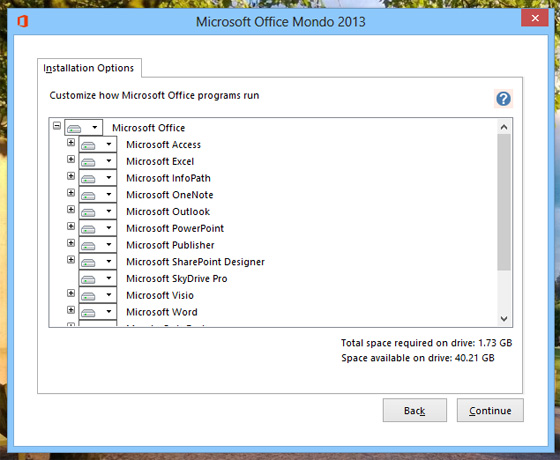Open dropdown arrow for Microsoft SkyDrive Pro
Viewport: 560px width, 460px height.
(109, 278)
